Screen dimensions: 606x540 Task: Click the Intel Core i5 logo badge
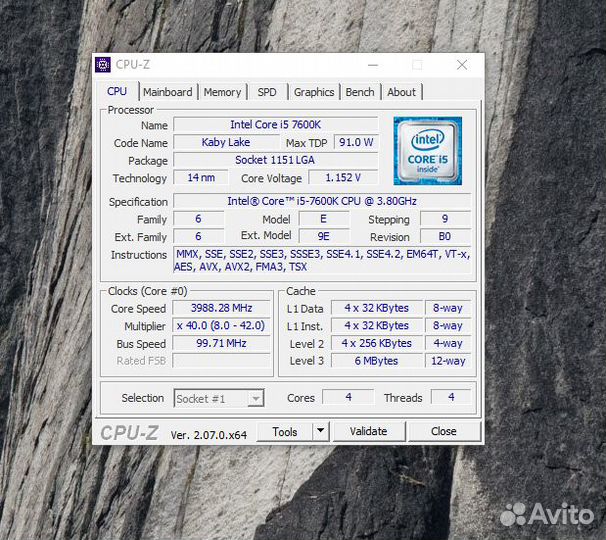(x=427, y=151)
